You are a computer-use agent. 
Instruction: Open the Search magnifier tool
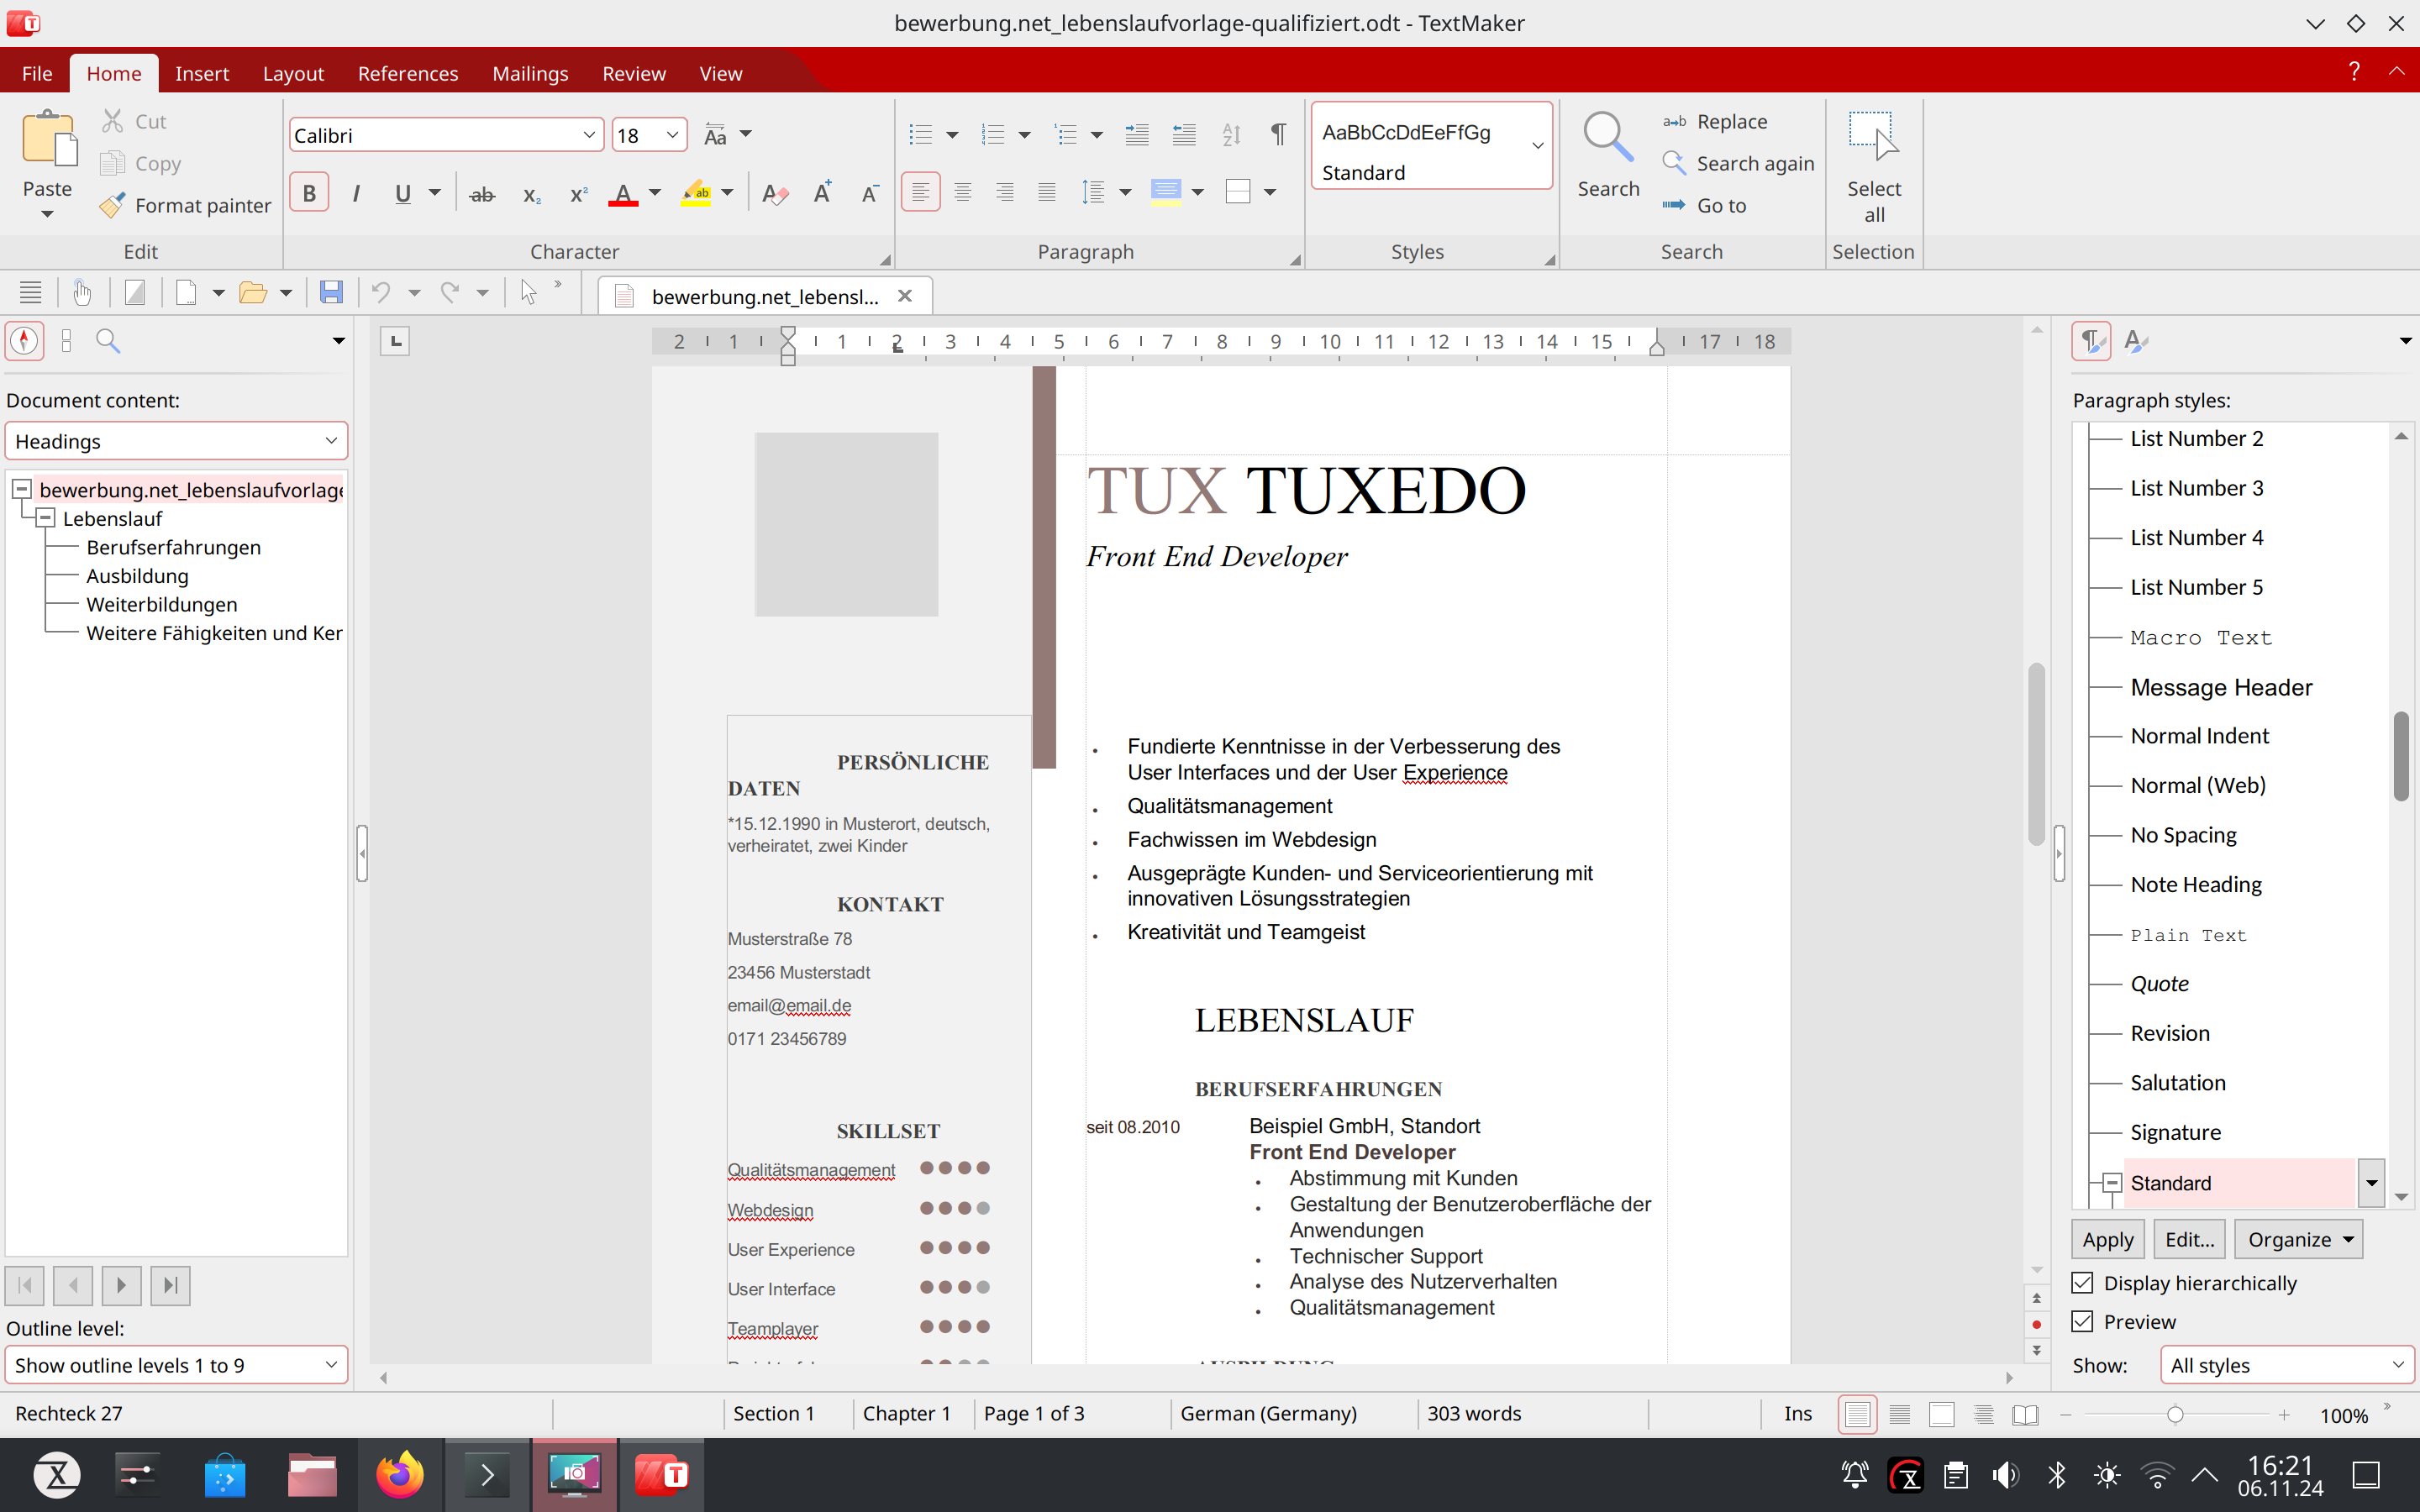coord(1608,138)
